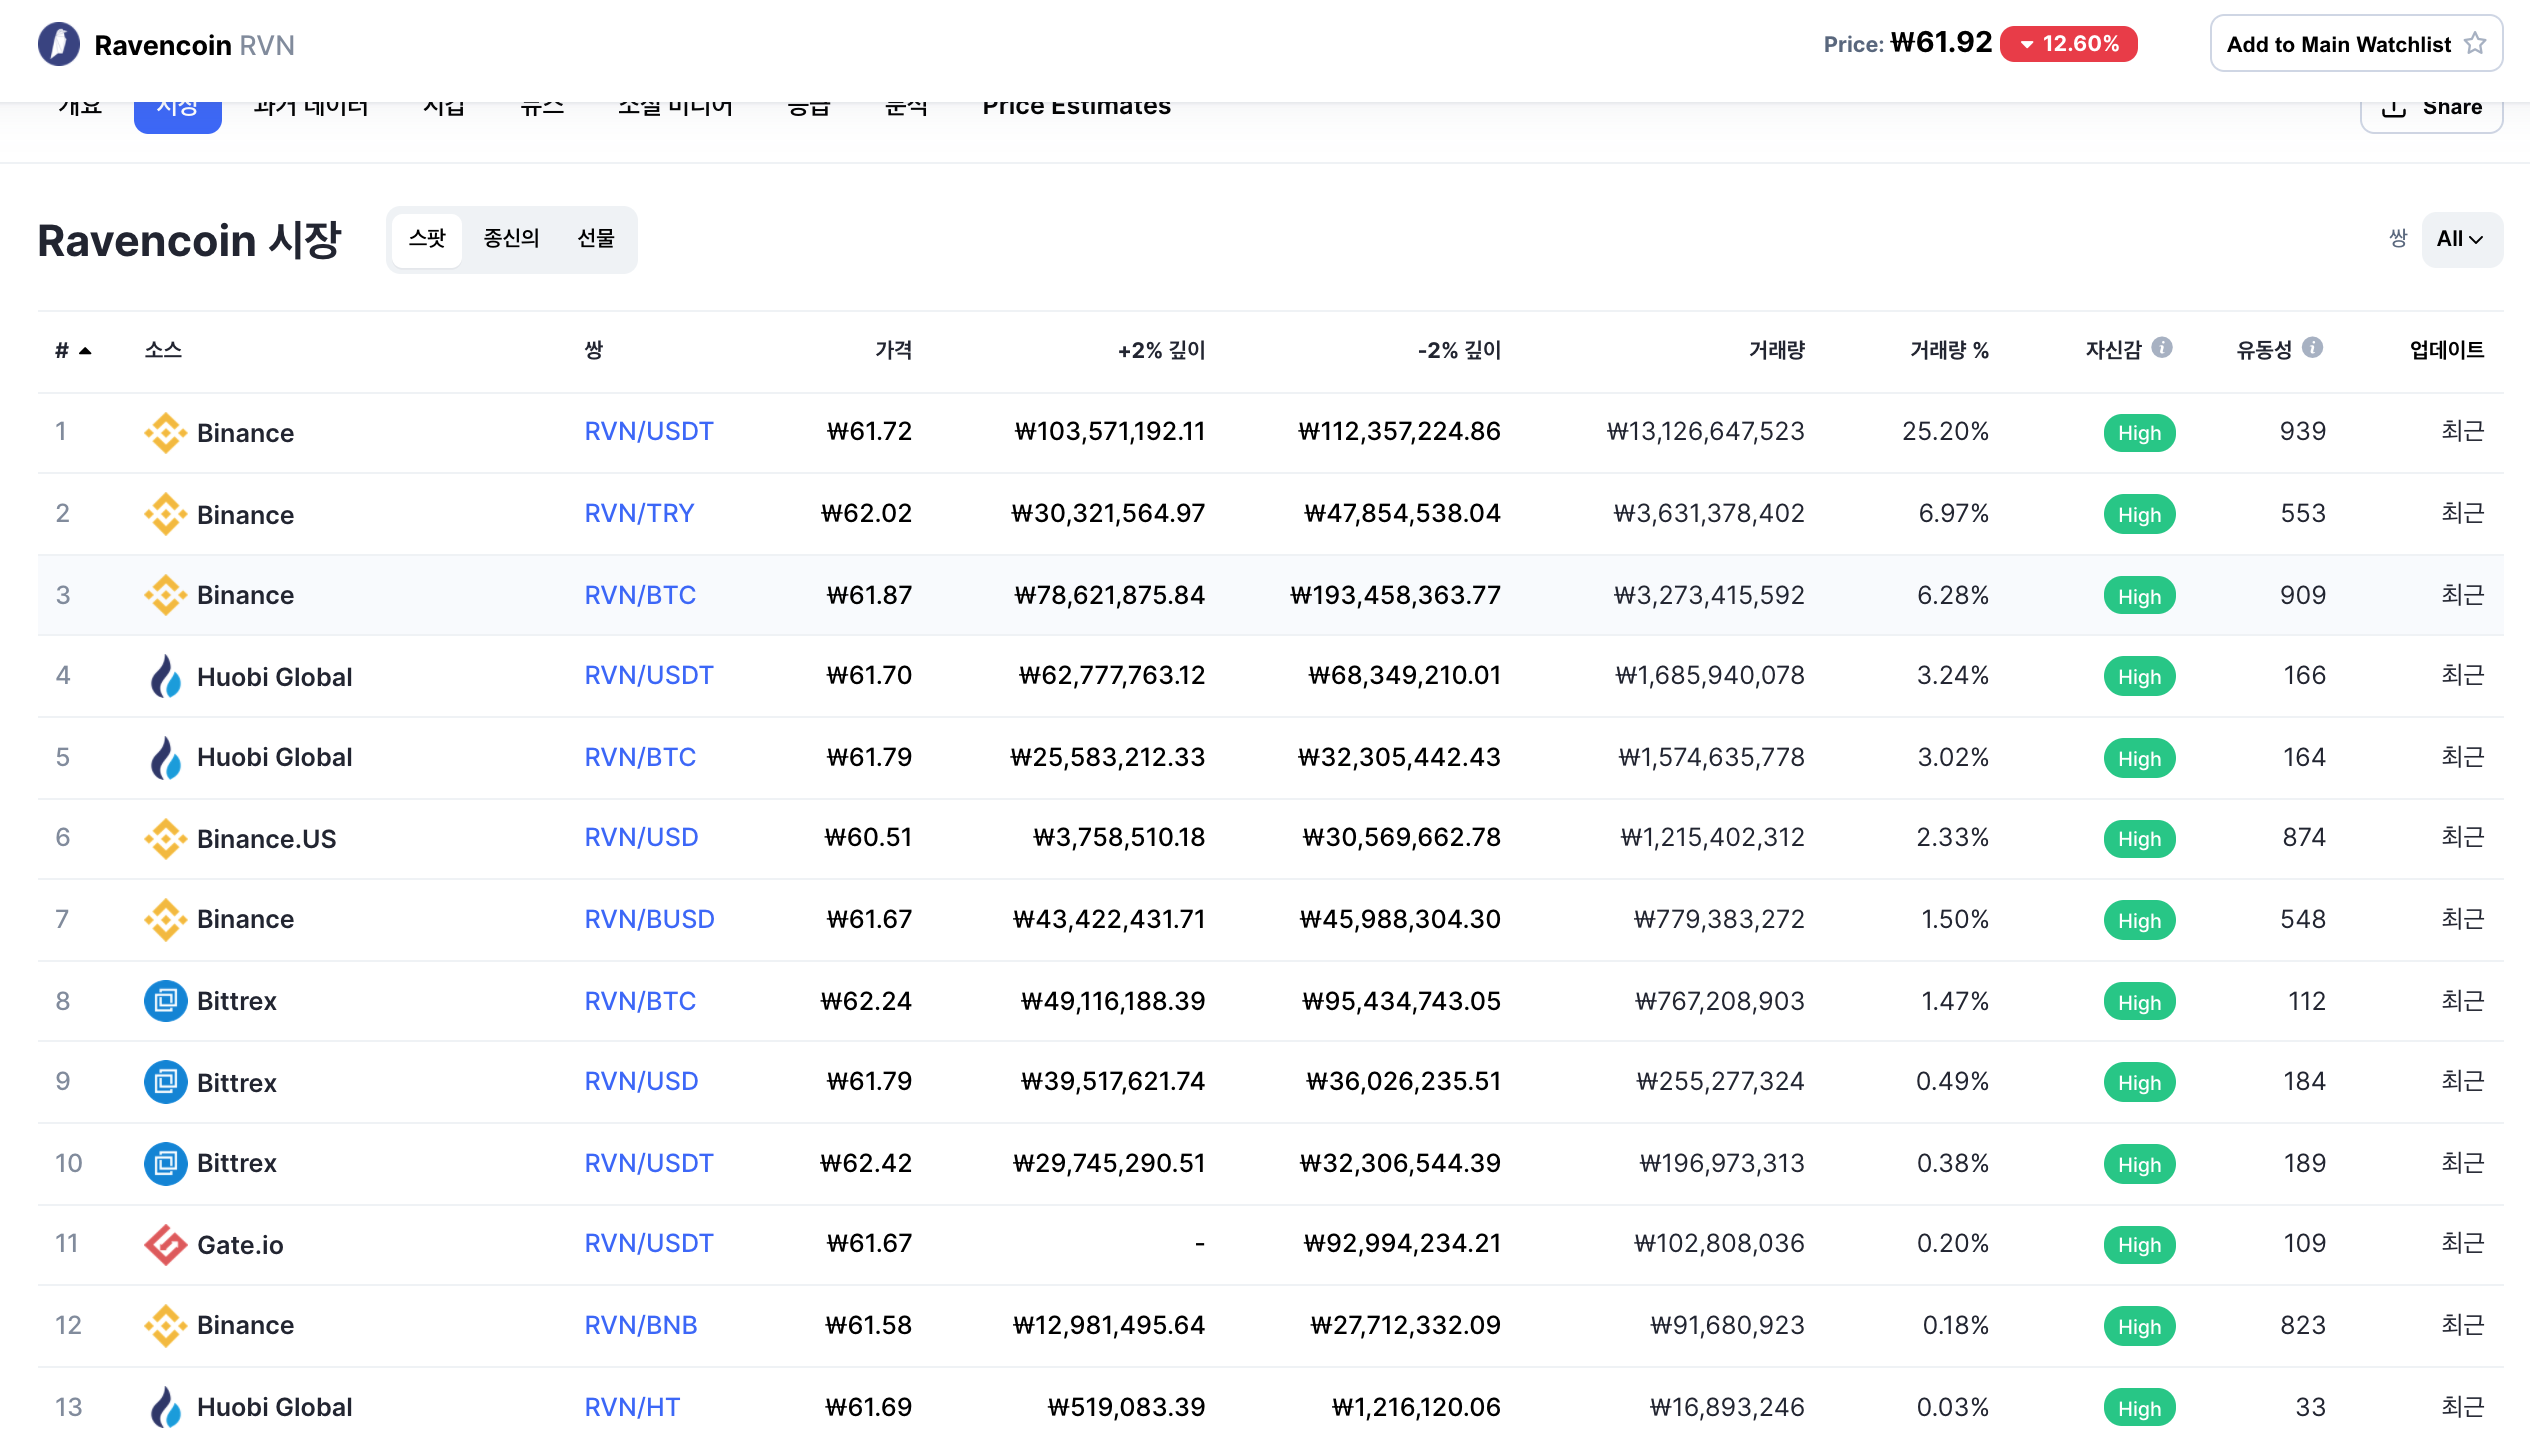Image resolution: width=2530 pixels, height=1442 pixels.
Task: Open Huobi Global RVN/USDT pair link
Action: pyautogui.click(x=649, y=675)
